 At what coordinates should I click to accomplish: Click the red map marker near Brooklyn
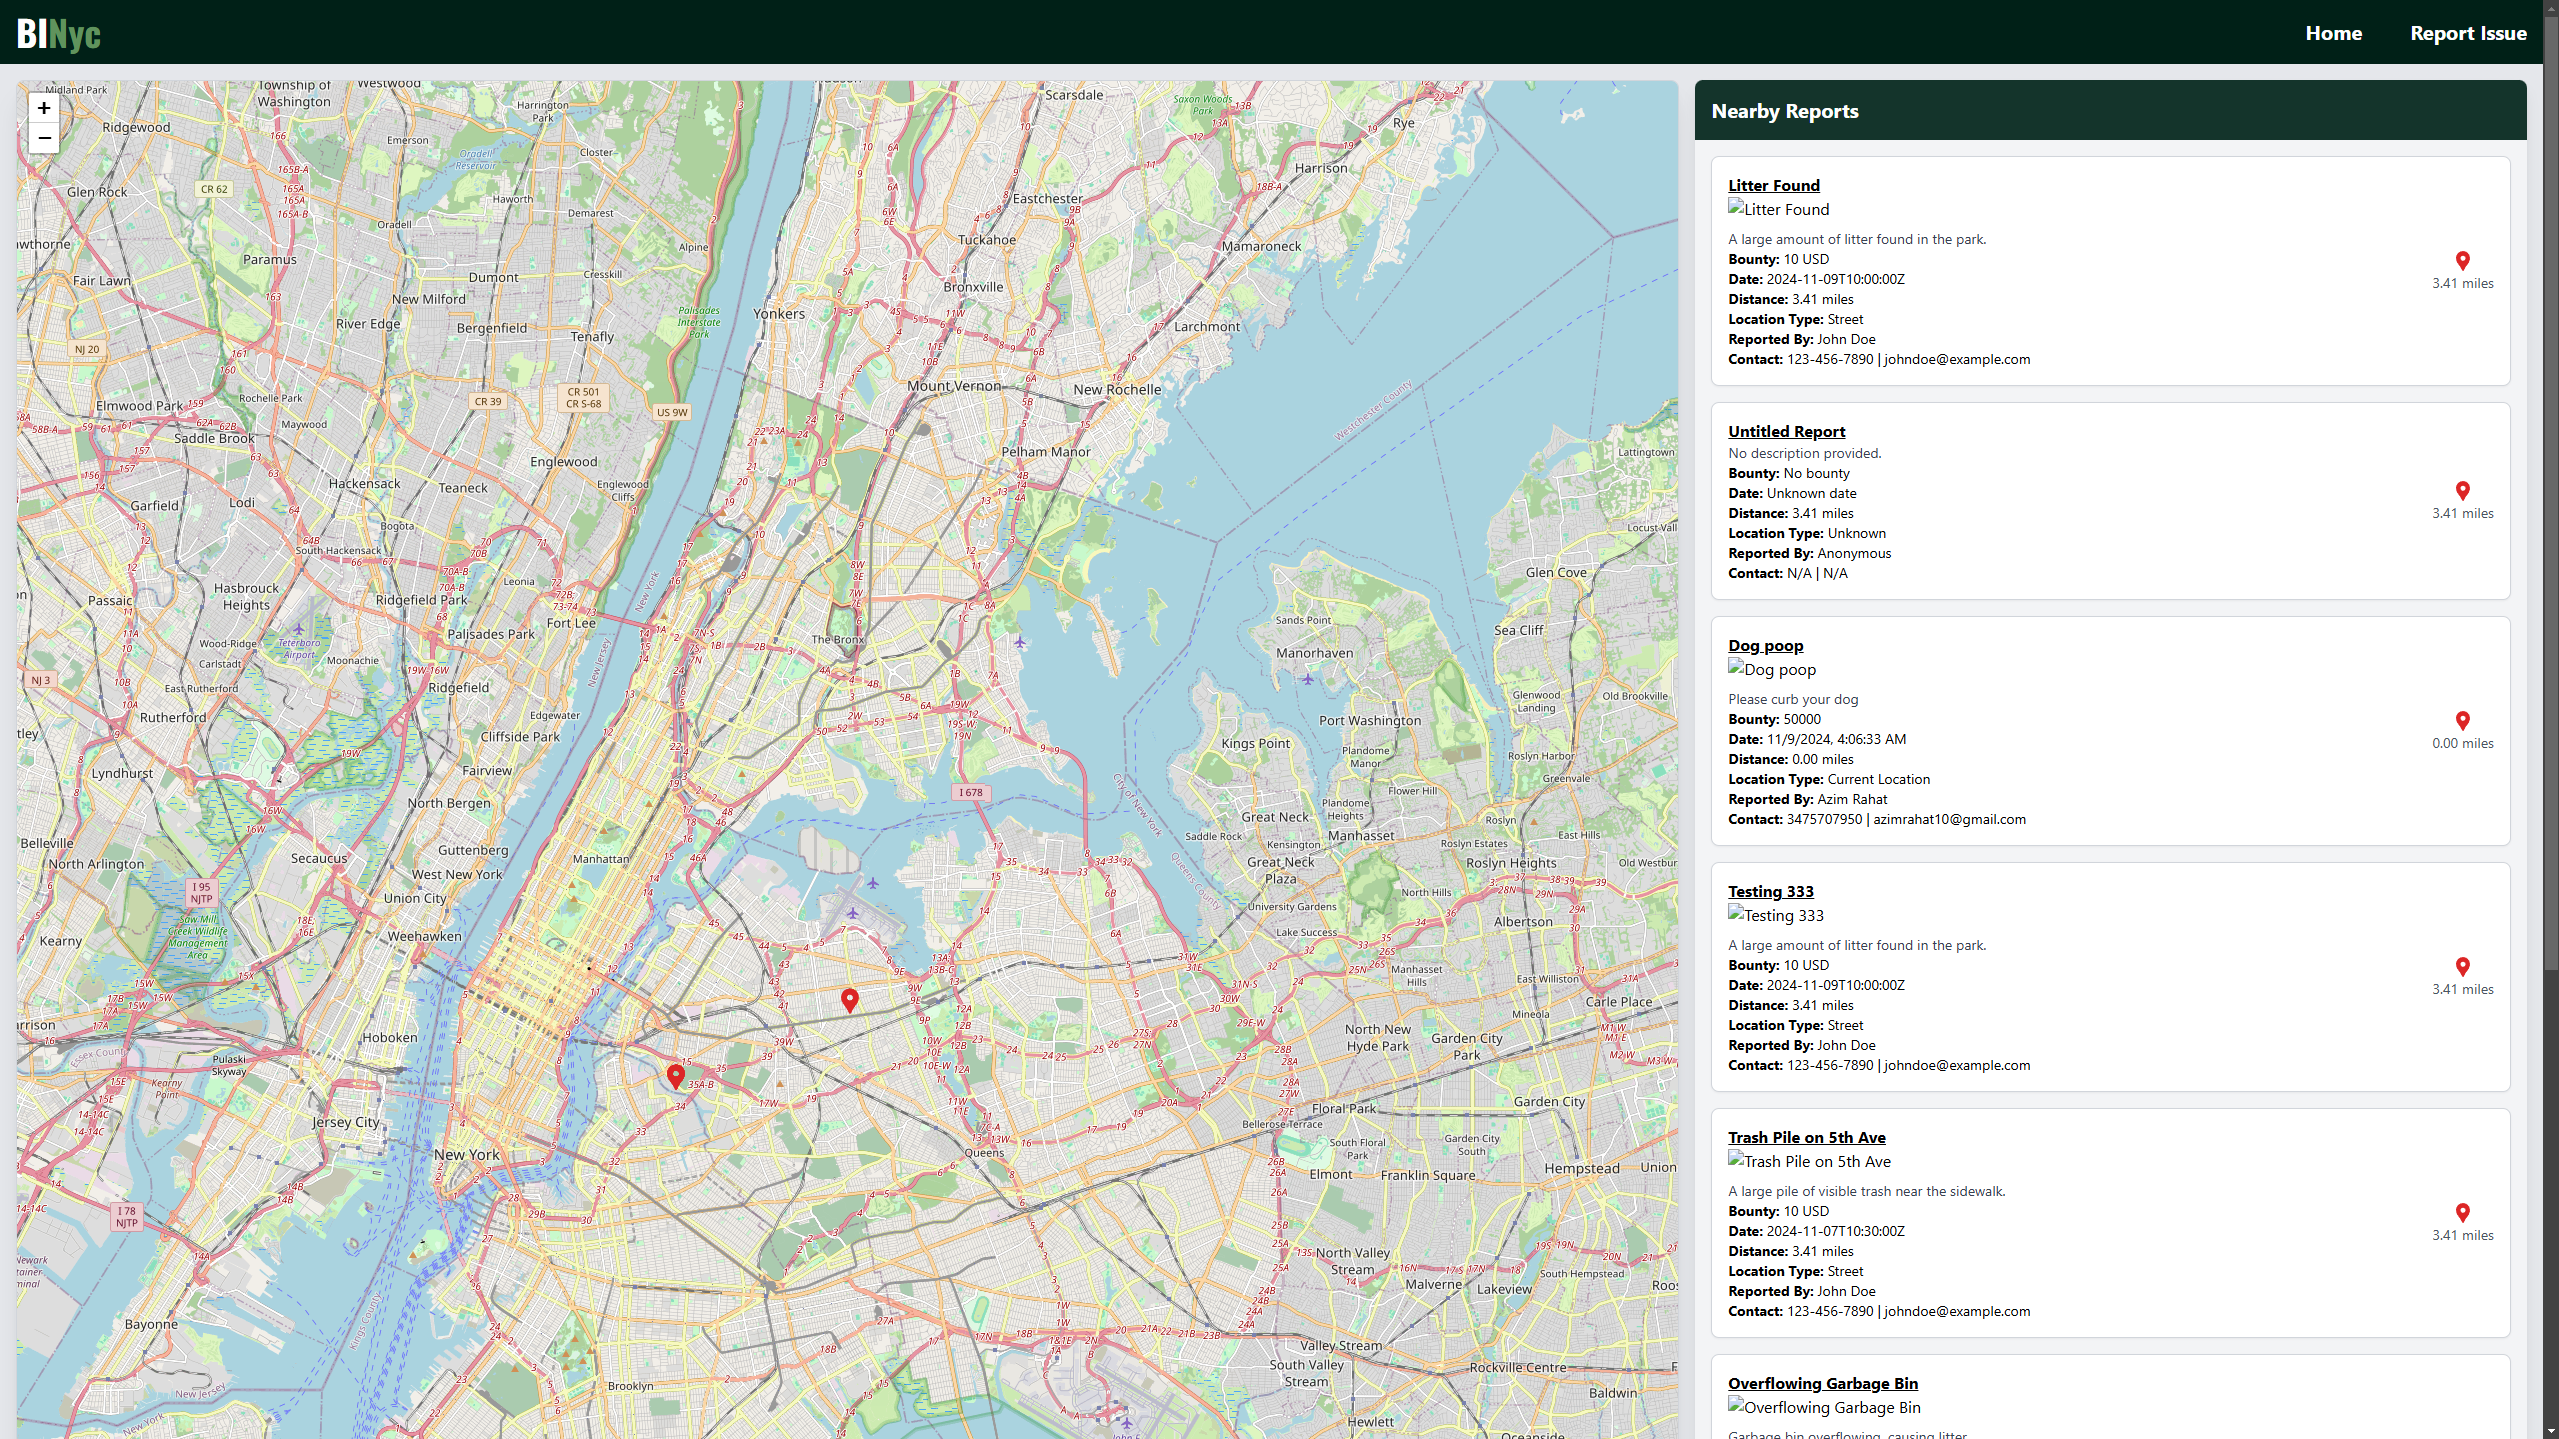click(x=676, y=1075)
